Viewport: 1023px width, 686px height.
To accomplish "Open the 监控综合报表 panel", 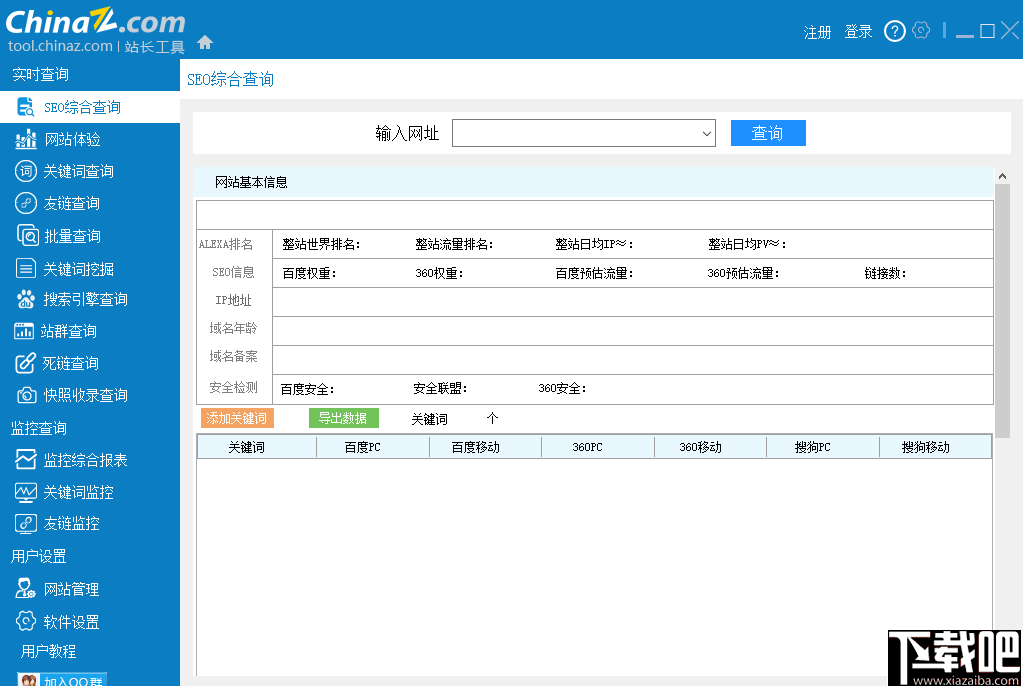I will click(77, 460).
